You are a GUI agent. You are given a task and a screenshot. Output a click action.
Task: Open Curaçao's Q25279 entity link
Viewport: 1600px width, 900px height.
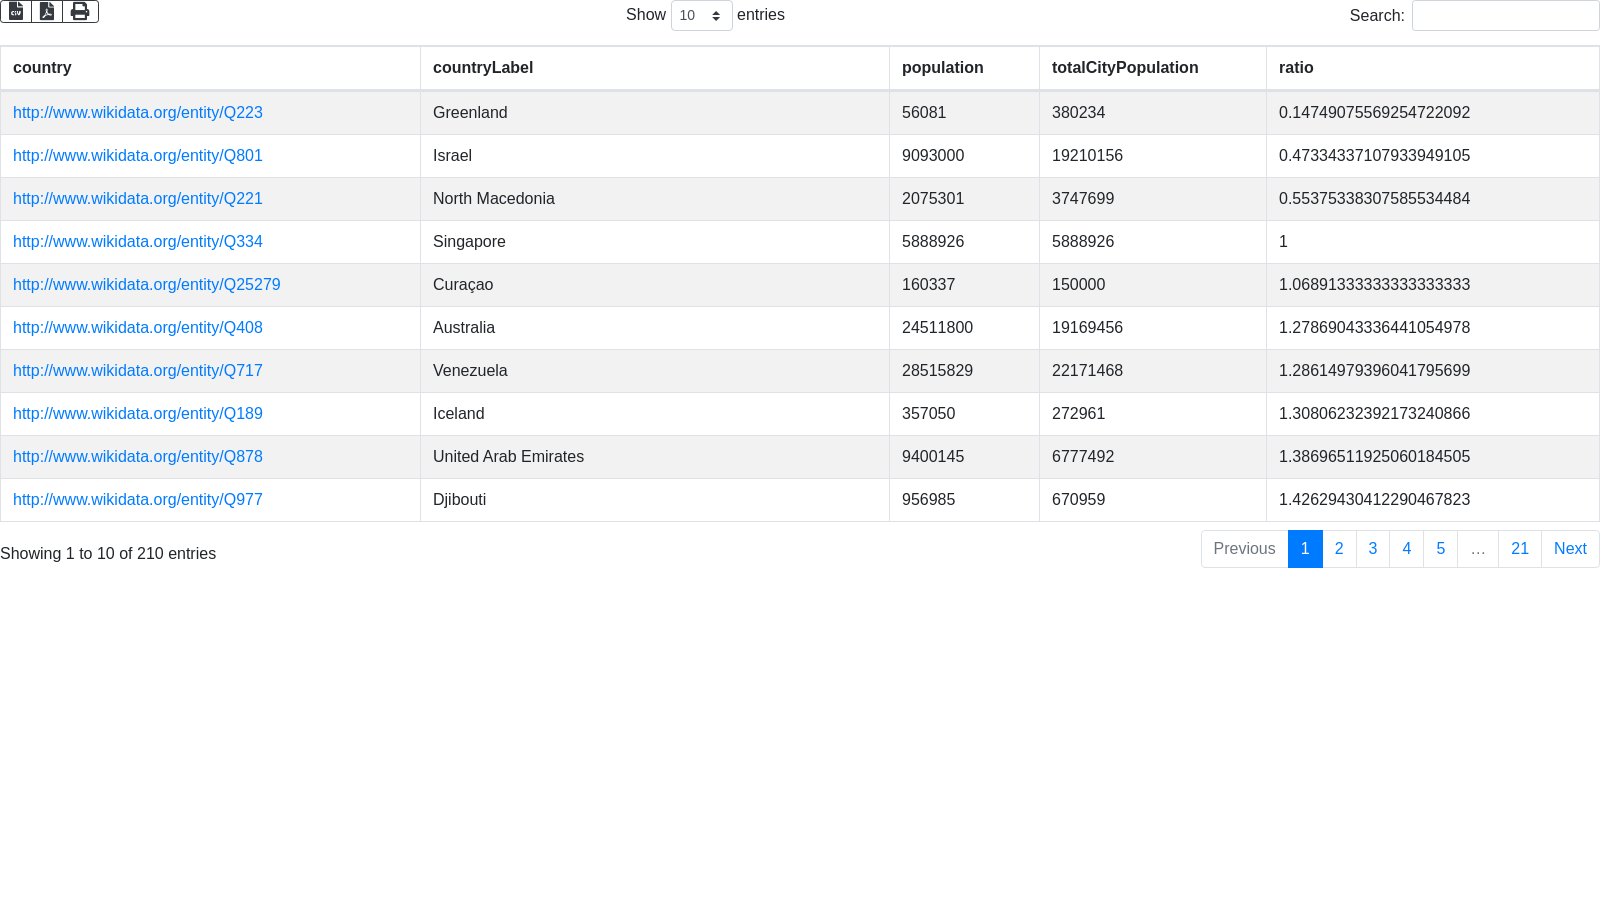coord(146,285)
